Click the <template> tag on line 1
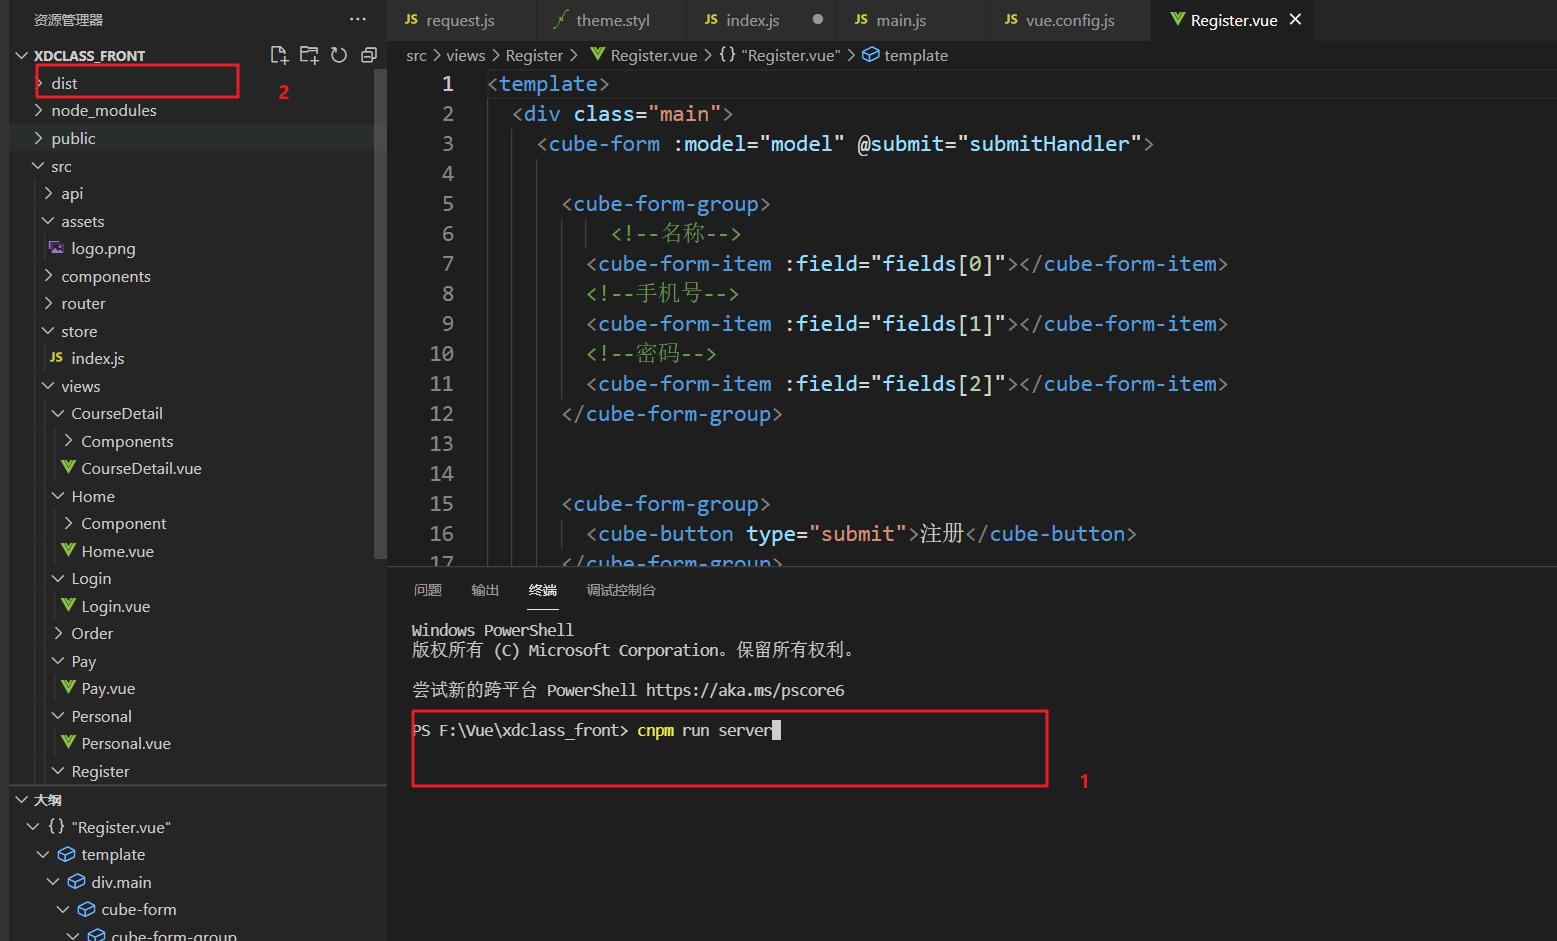This screenshot has width=1557, height=941. [548, 84]
